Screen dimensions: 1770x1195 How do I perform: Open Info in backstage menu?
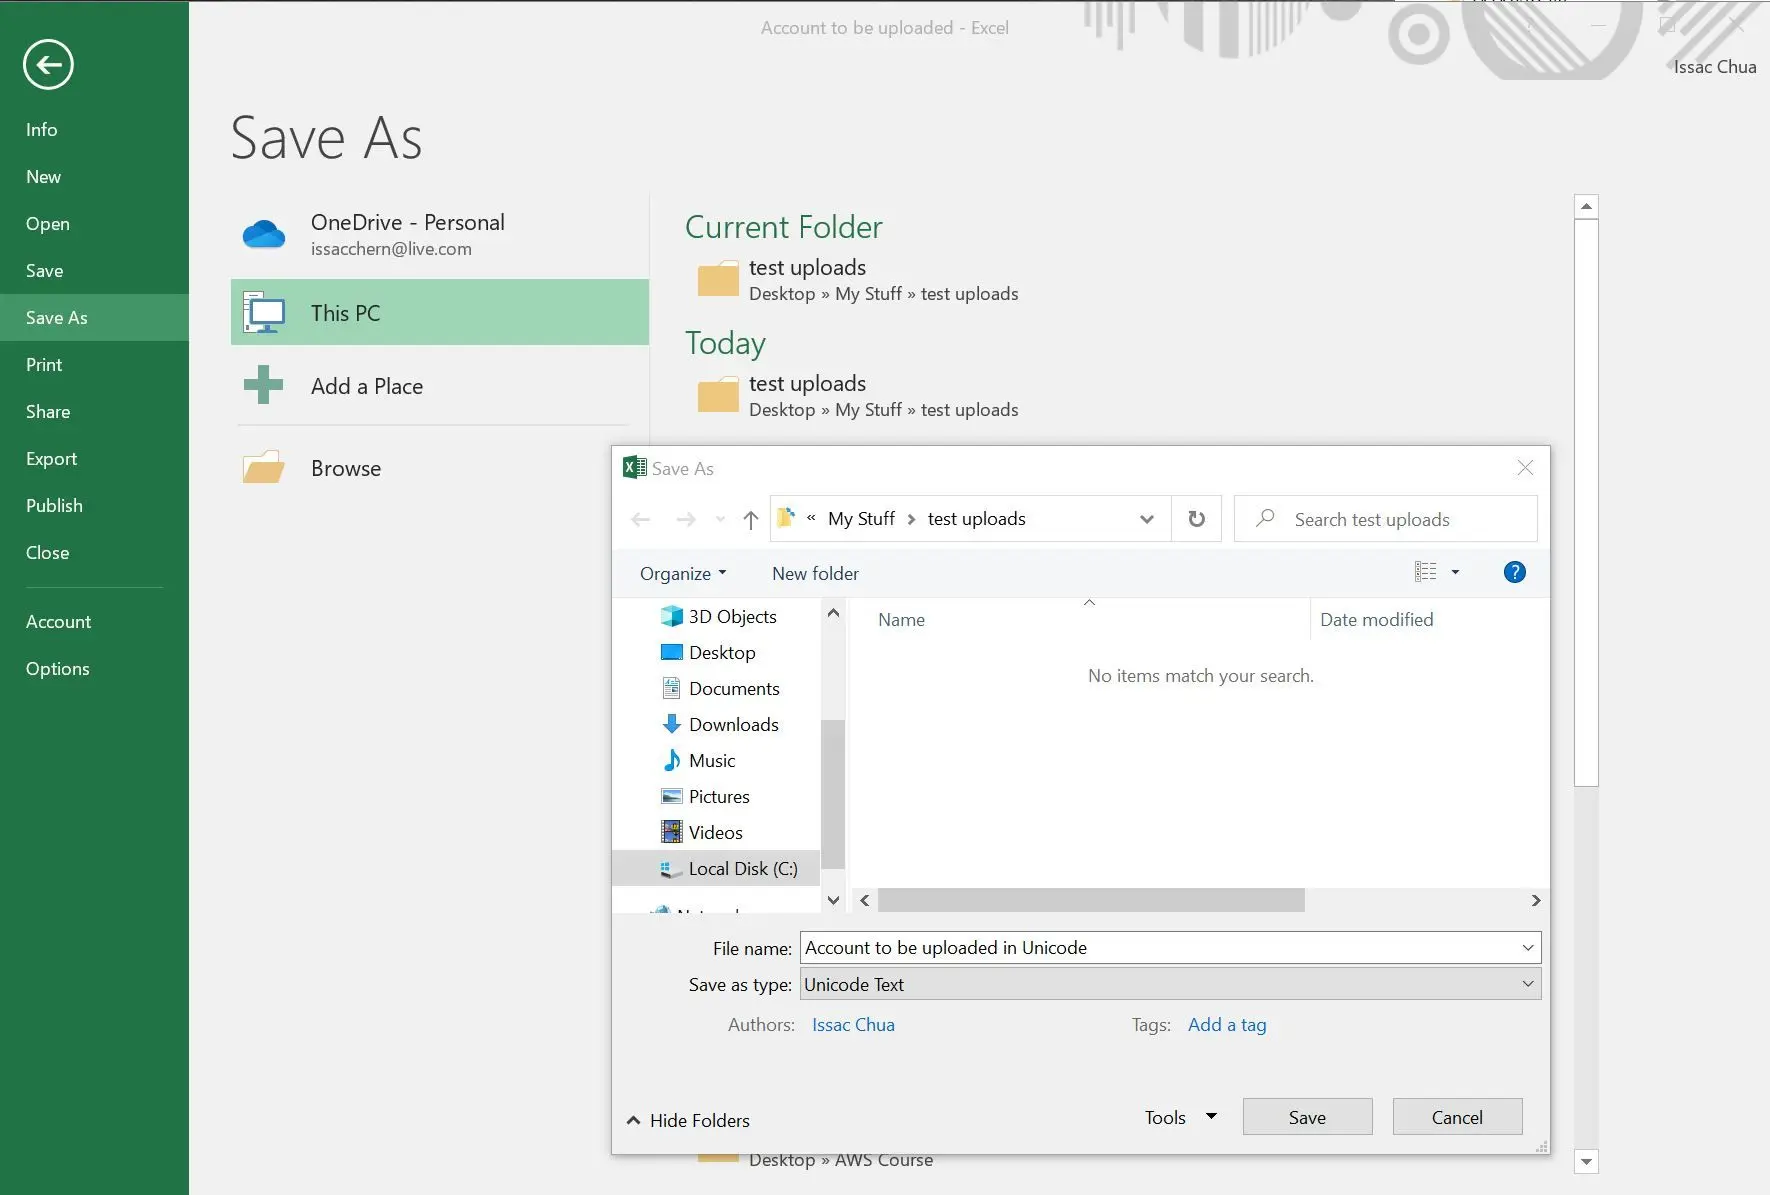(42, 129)
